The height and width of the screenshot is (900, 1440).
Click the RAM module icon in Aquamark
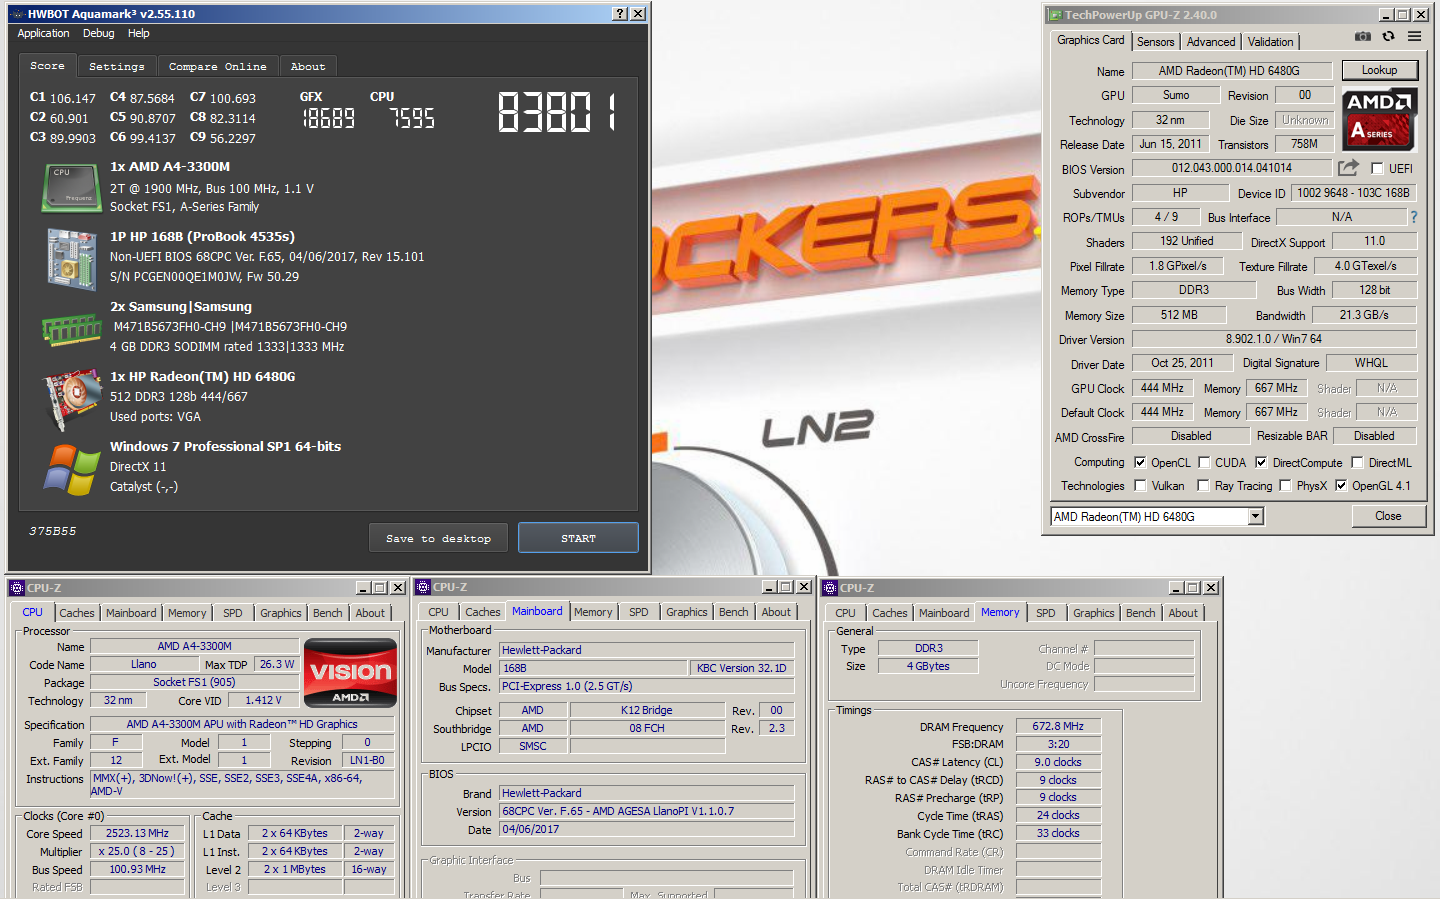click(71, 329)
